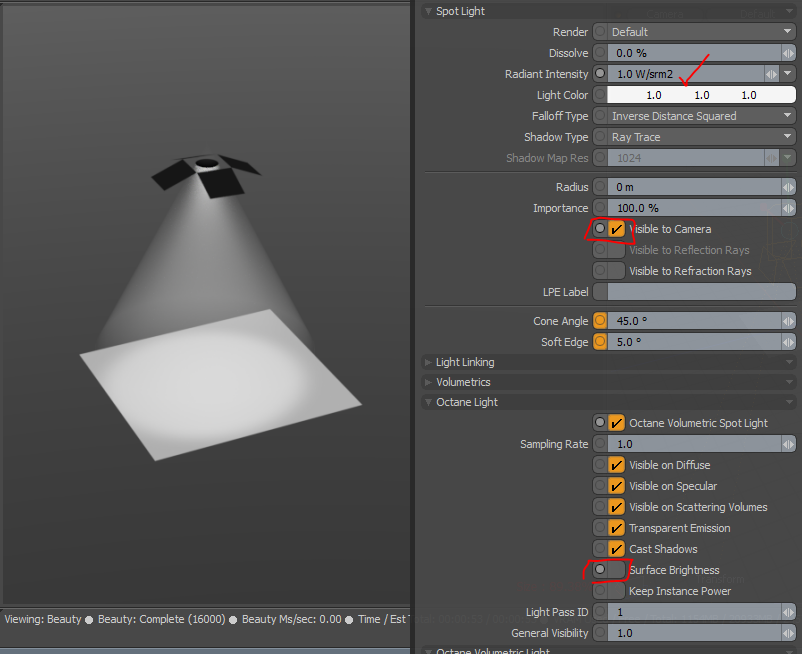
Task: Click the Radiant Intensity keyframe circle
Action: coord(600,74)
